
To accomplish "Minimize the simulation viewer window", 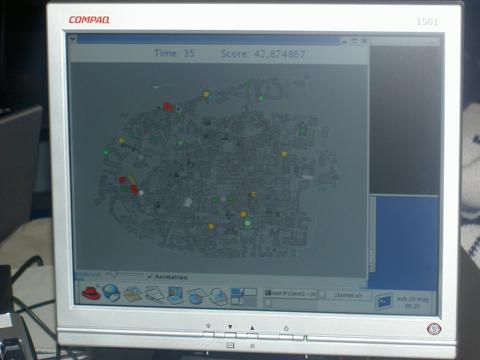I will pyautogui.click(x=345, y=41).
